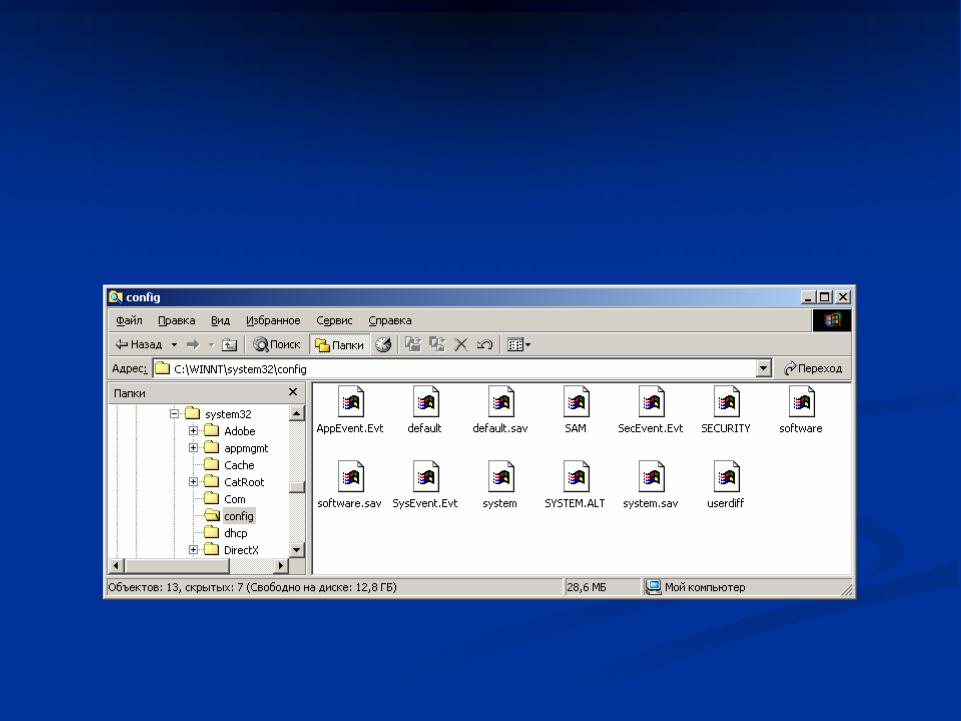
Task: Click the Undo toolbar icon
Action: (485, 345)
